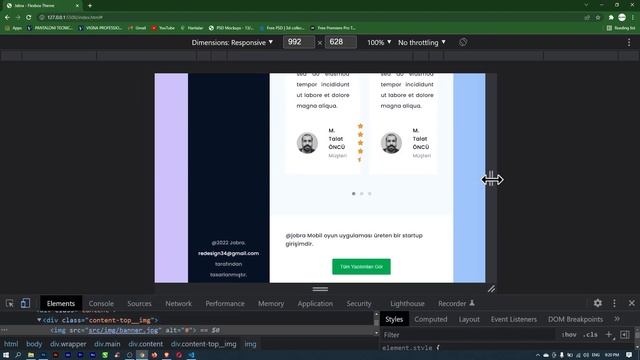Click the styles Filter field
640x360 pixels.
pos(467,335)
